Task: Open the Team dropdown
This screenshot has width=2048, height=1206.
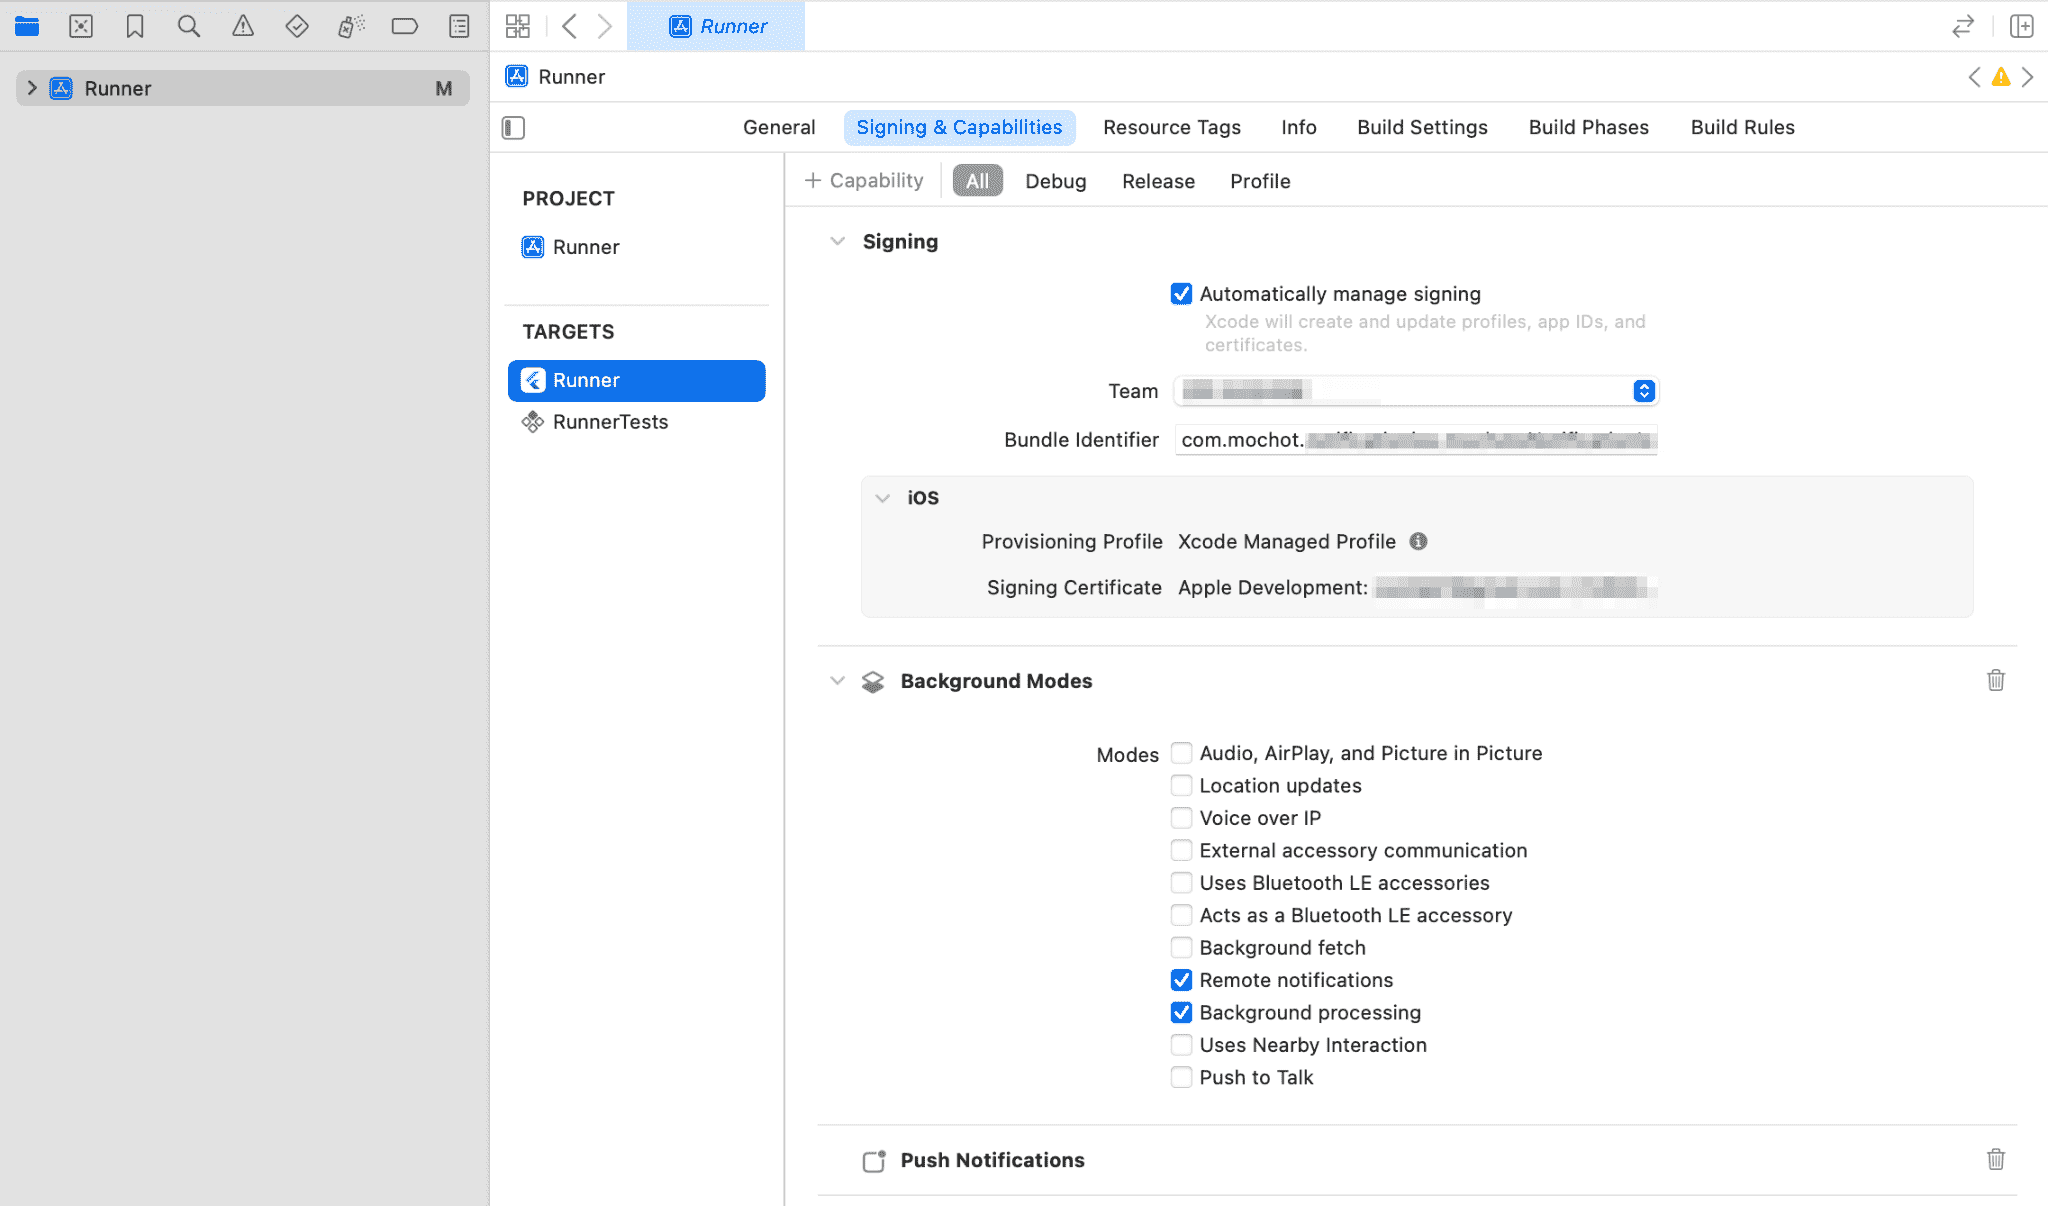Action: point(1416,391)
